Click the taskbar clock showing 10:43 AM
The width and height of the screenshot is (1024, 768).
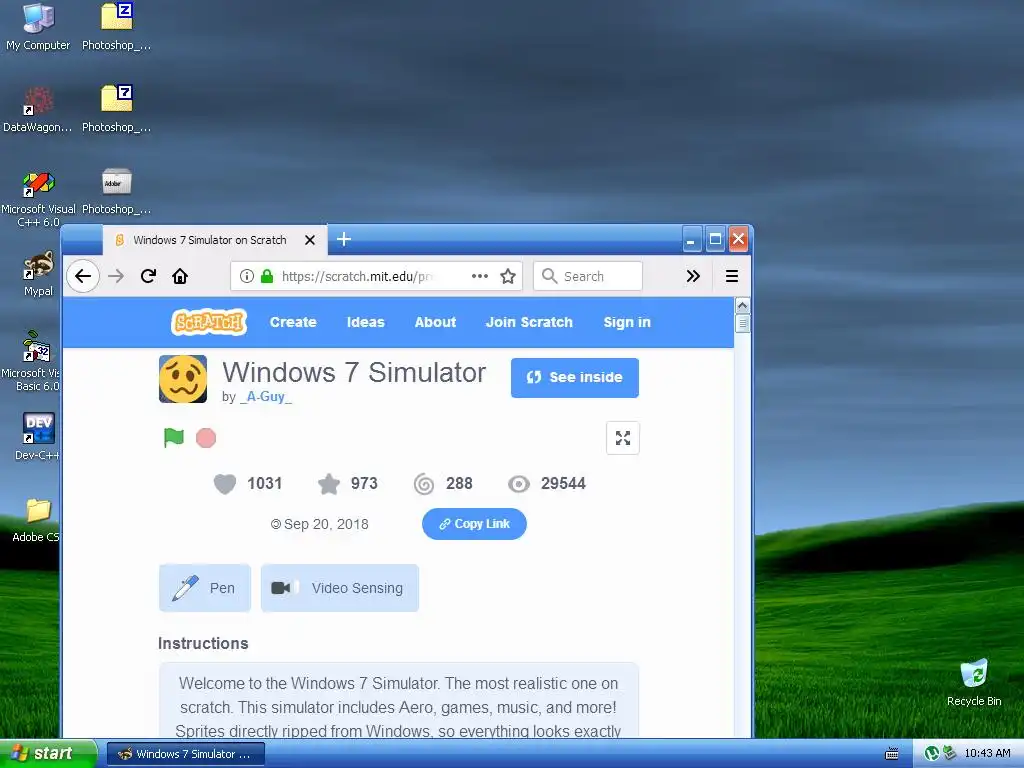(x=987, y=753)
